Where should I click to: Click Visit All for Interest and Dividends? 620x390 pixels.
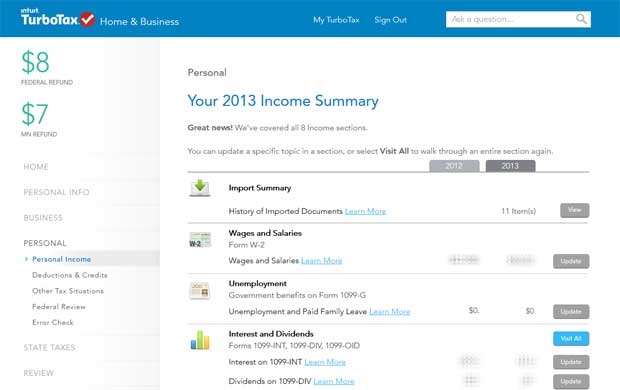click(571, 339)
